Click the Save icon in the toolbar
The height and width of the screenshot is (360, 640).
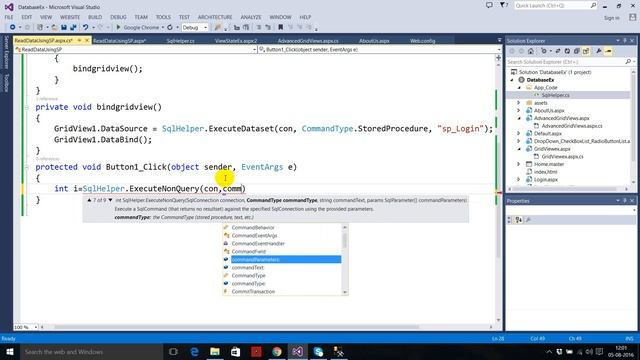[x=64, y=27]
